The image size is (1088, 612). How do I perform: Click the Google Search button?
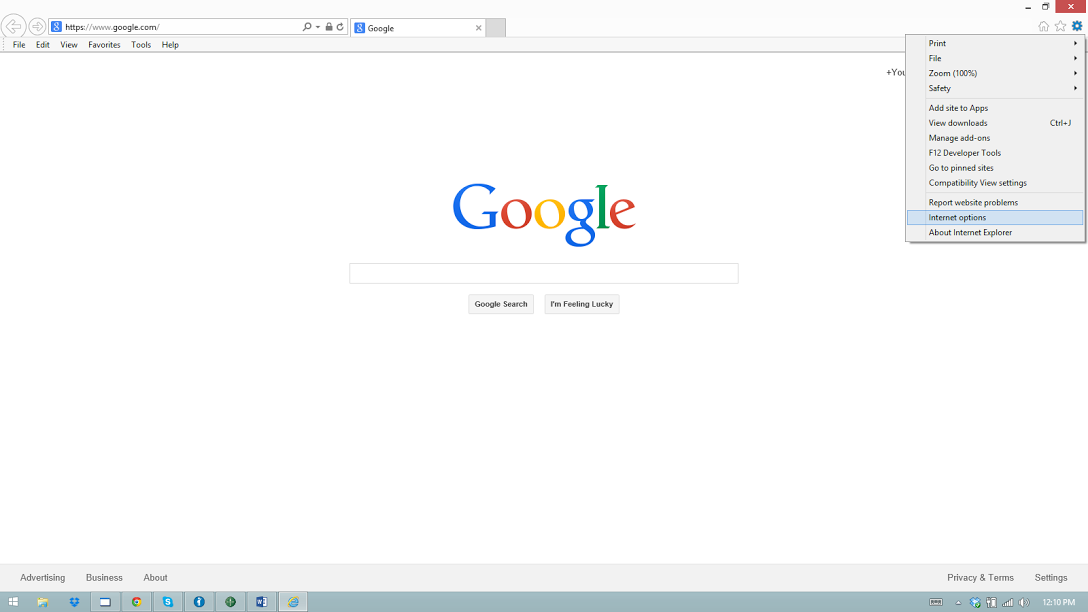pos(501,304)
